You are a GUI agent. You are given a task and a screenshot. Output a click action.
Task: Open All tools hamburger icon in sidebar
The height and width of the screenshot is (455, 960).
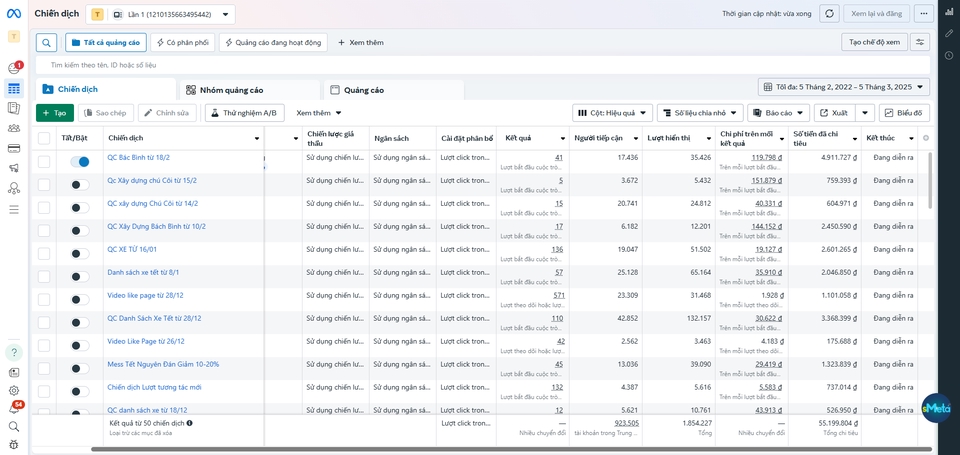[x=13, y=209]
